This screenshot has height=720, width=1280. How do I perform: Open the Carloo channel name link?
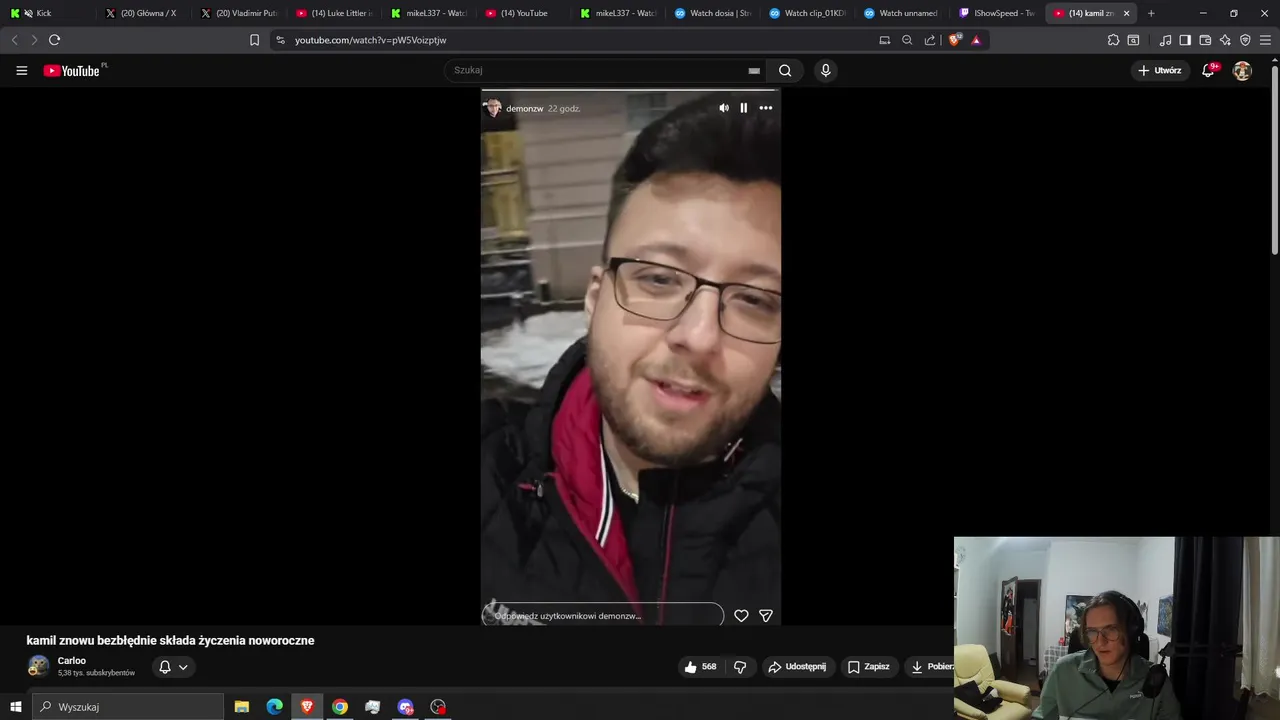72,661
